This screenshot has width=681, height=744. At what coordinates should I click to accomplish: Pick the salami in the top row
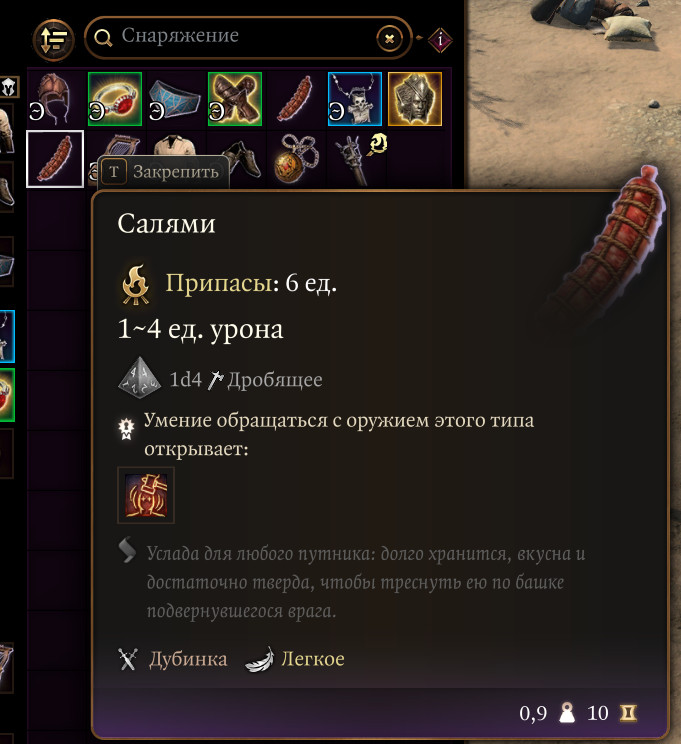pos(295,99)
